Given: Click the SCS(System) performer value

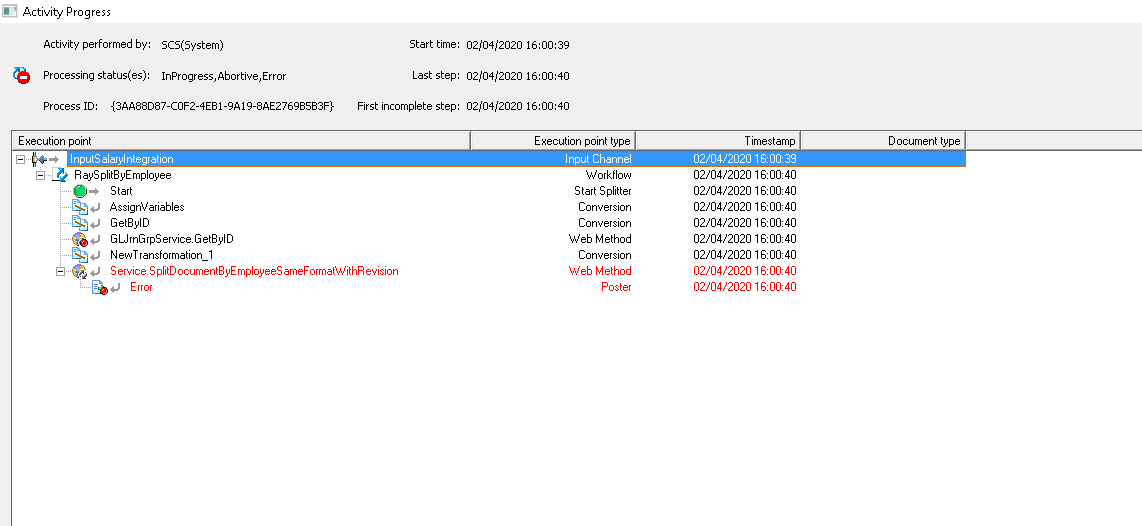Looking at the screenshot, I should [x=192, y=45].
